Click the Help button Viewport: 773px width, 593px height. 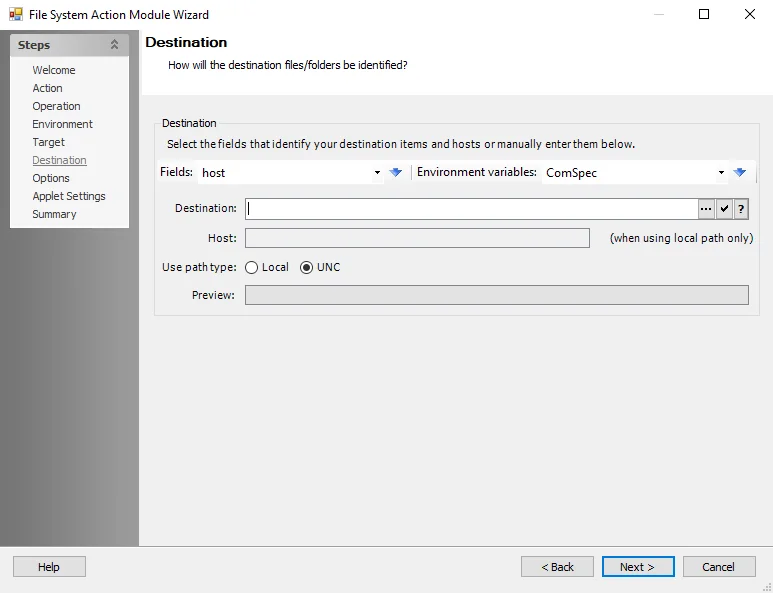[49, 567]
